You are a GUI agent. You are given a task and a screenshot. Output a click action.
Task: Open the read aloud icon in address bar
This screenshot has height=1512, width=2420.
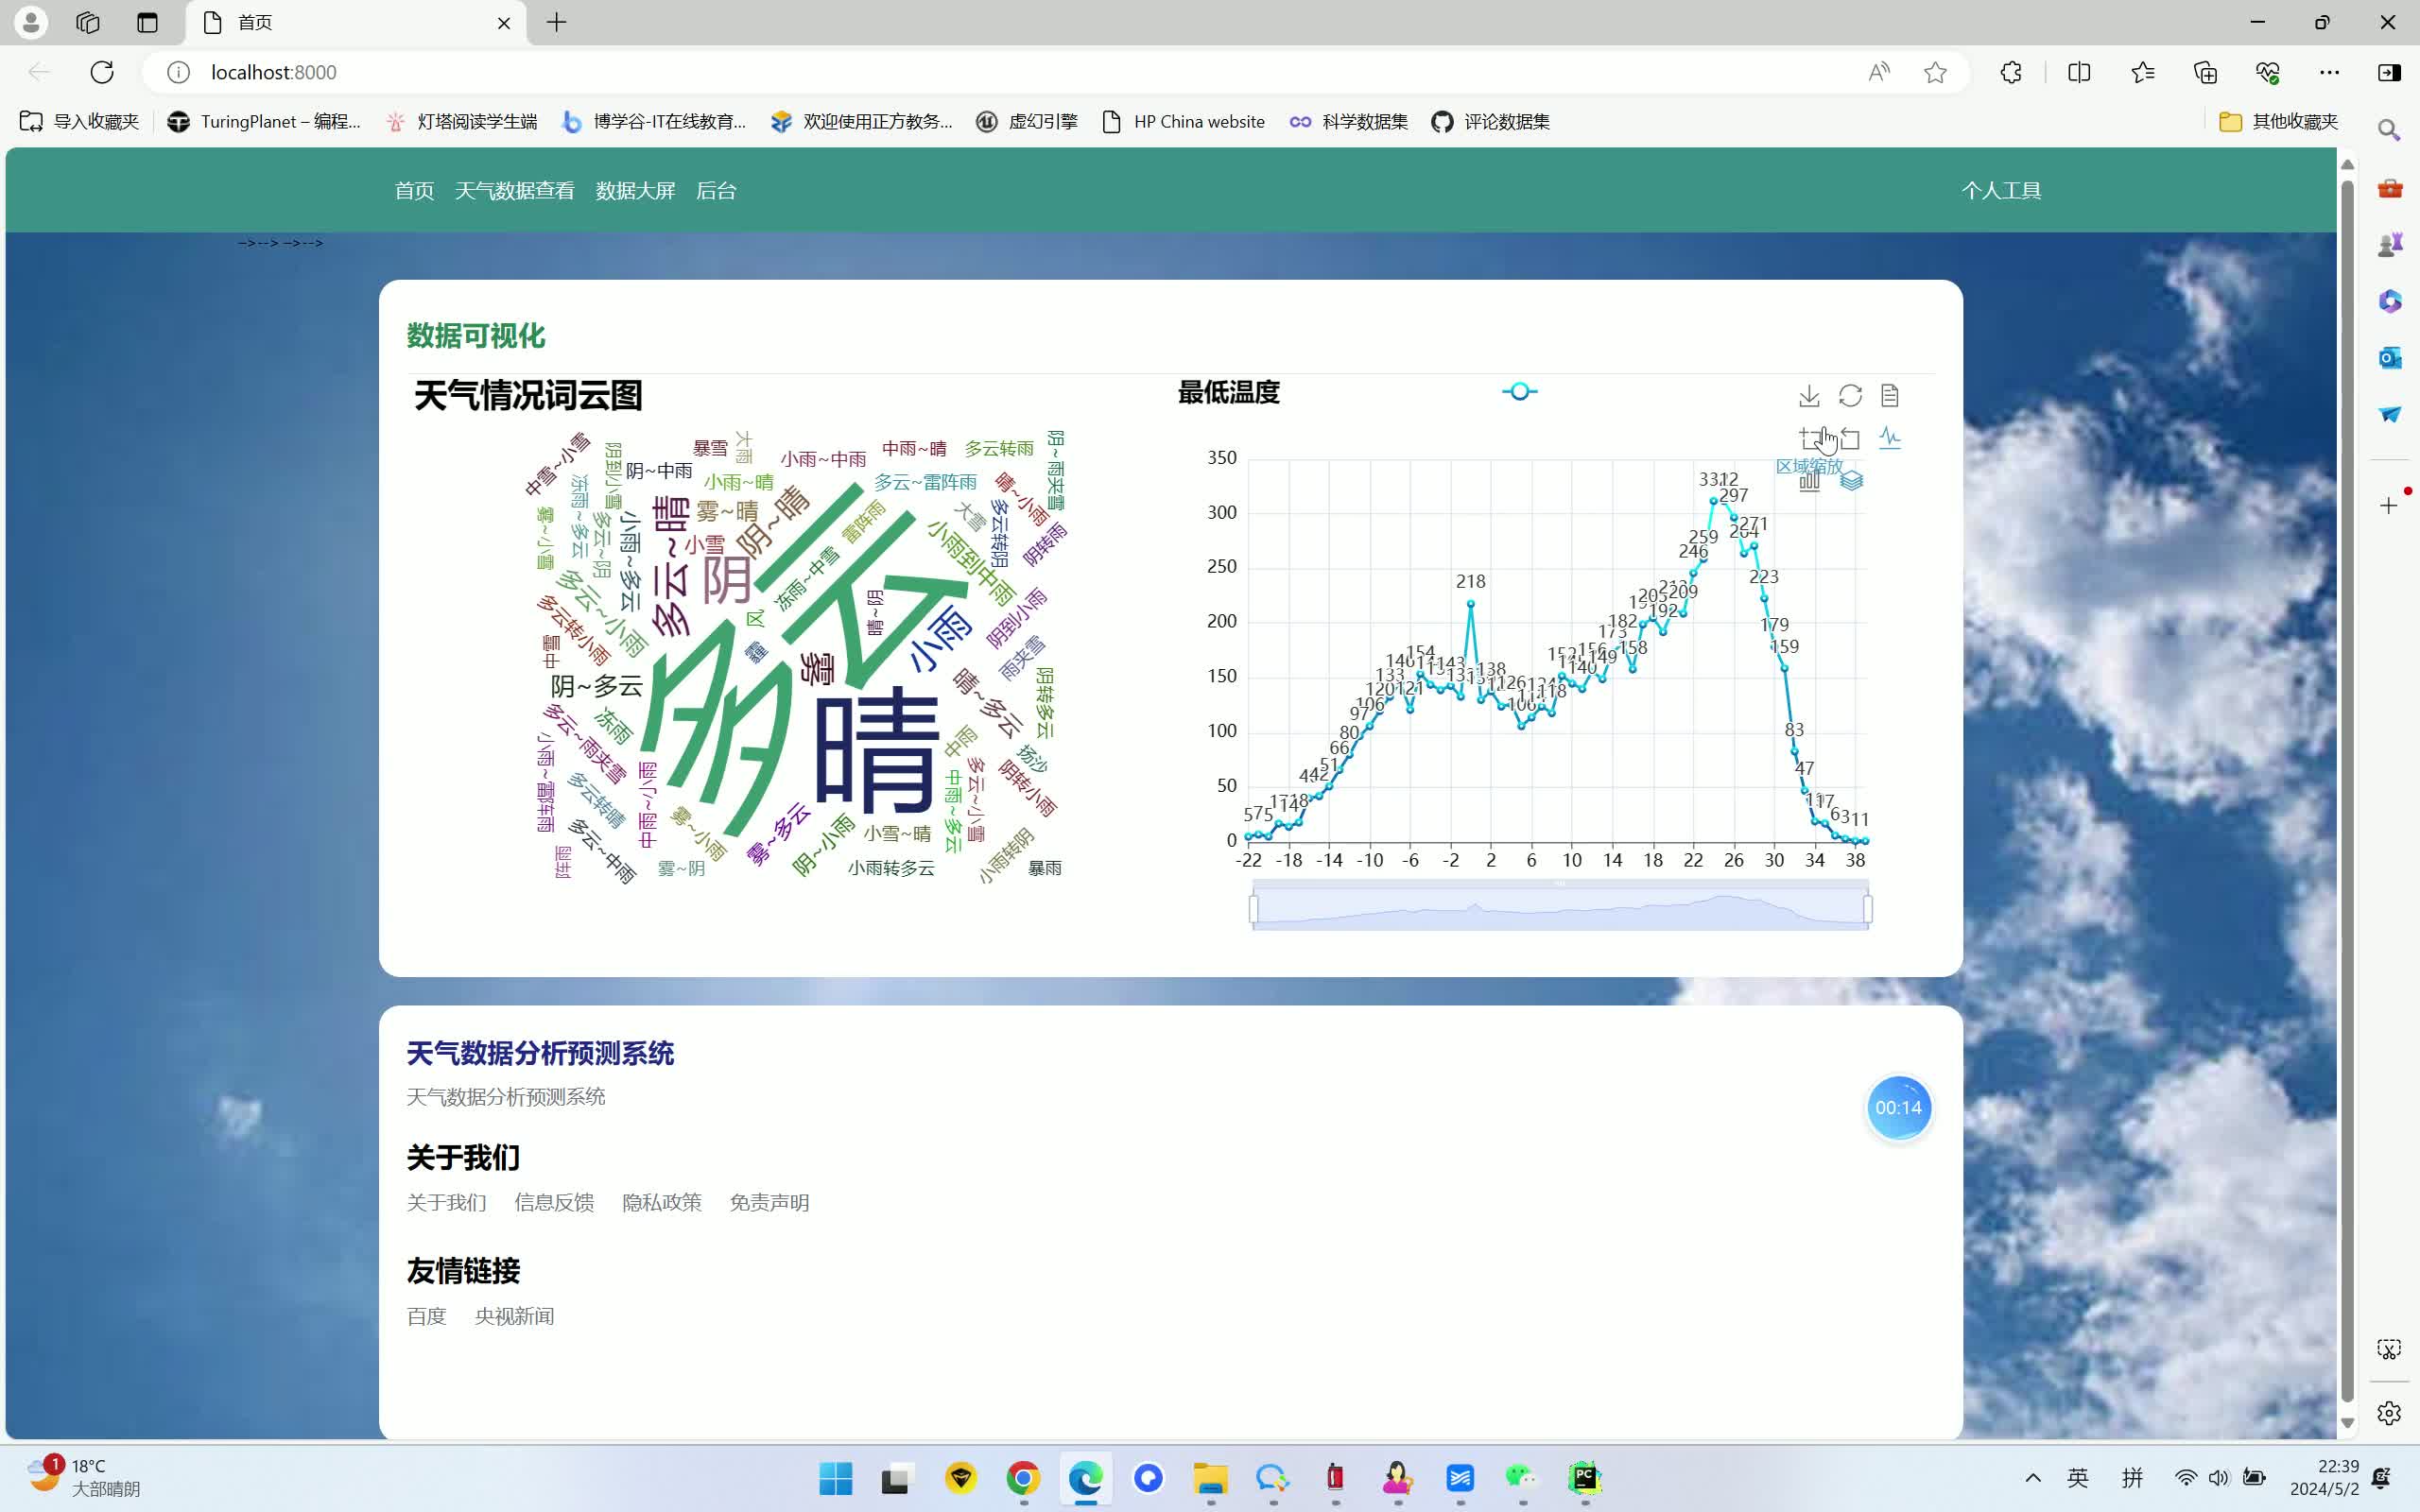[x=1879, y=72]
